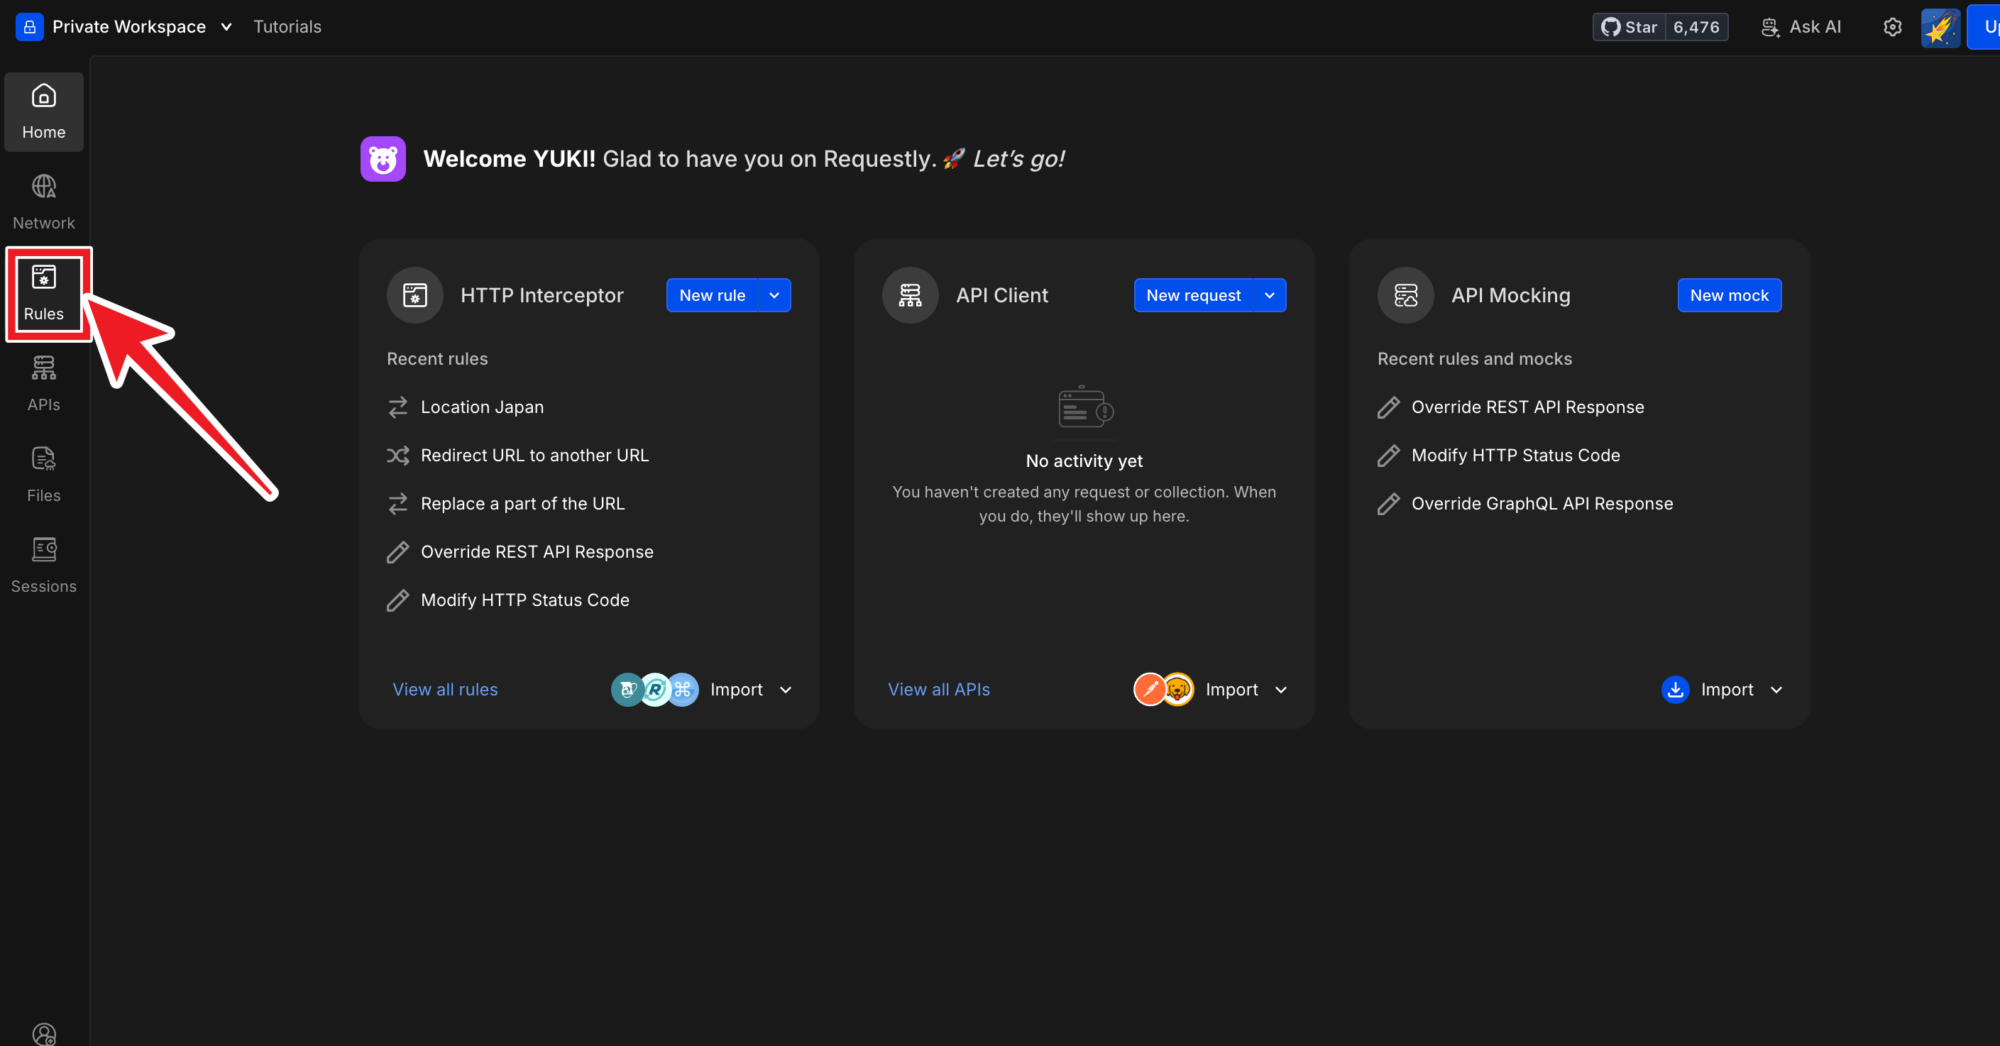Open the Files sidebar item
This screenshot has height=1046, width=2000.
point(43,474)
